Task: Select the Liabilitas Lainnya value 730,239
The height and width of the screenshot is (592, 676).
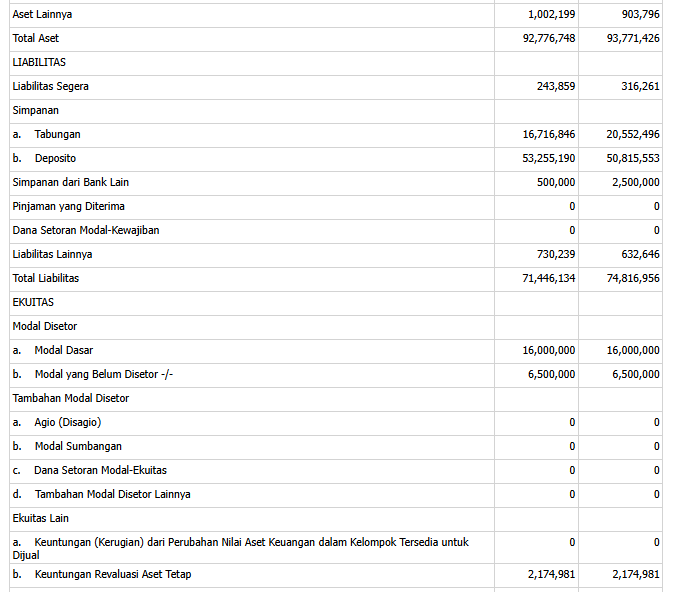Action: coord(555,254)
